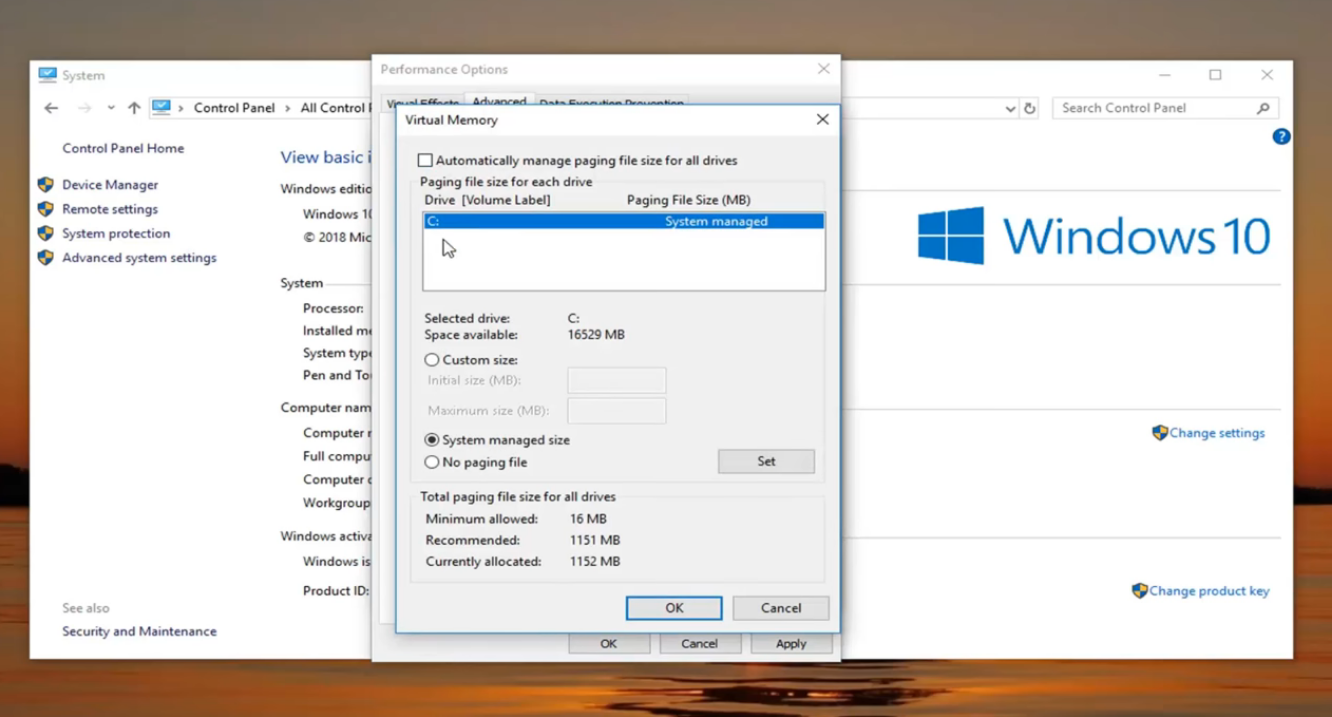The image size is (1332, 717).
Task: Expand the recent pages chevron beside navigation arrows
Action: click(x=110, y=107)
